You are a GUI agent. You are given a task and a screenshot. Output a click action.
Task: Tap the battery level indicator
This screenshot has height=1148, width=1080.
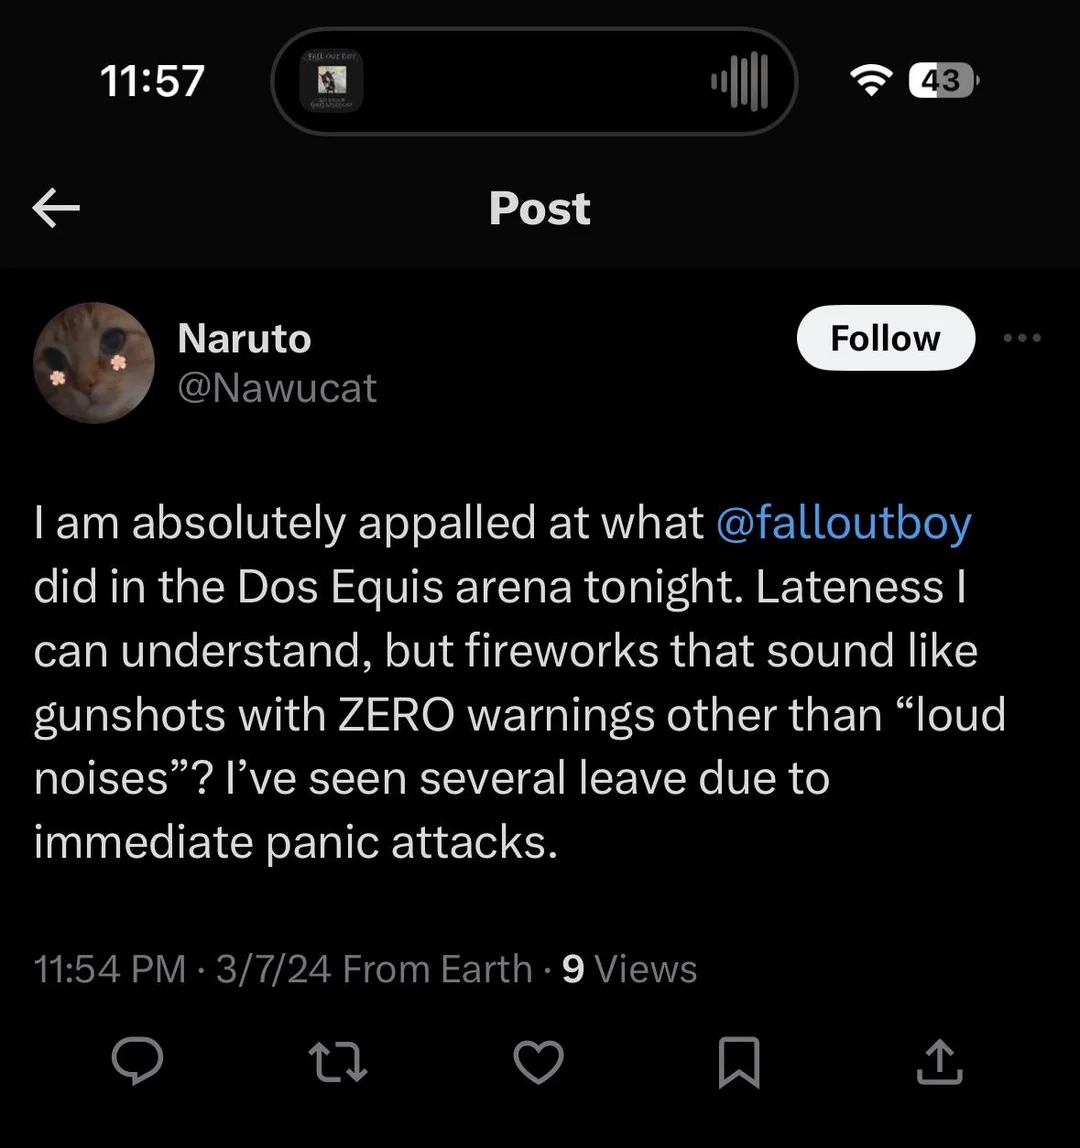(x=943, y=81)
